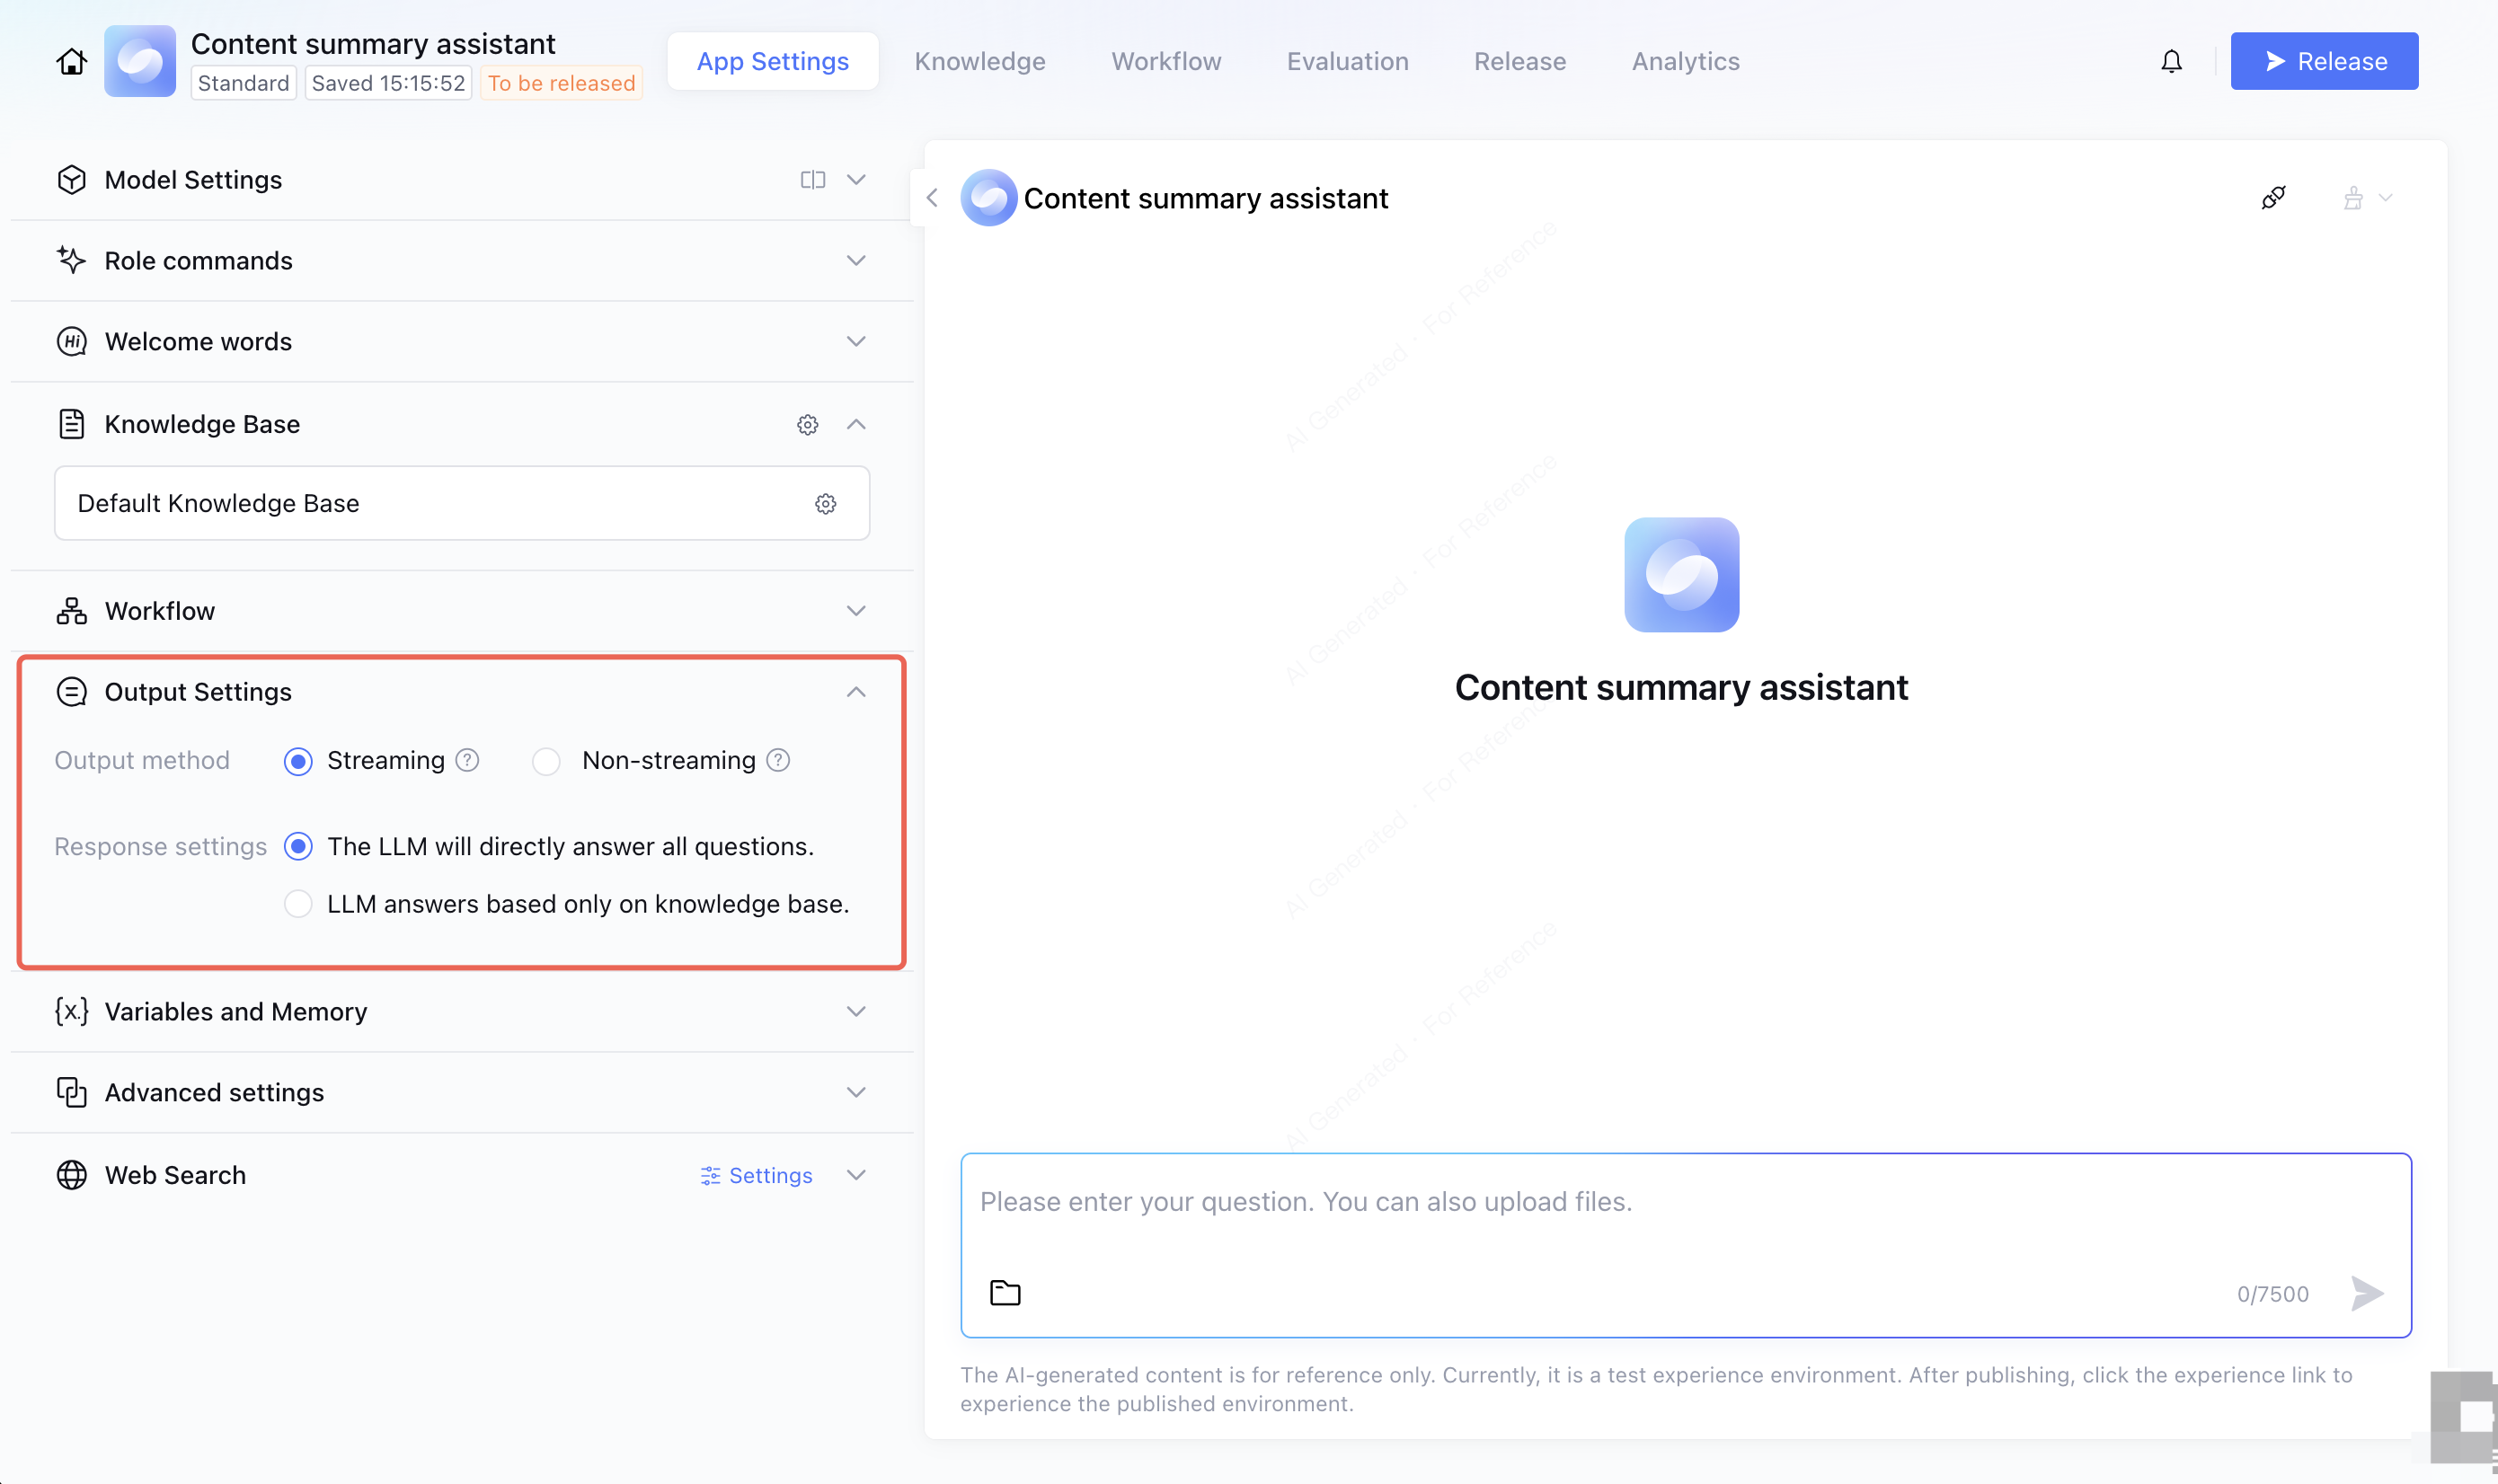Open Default Knowledge Base gear settings

[825, 504]
